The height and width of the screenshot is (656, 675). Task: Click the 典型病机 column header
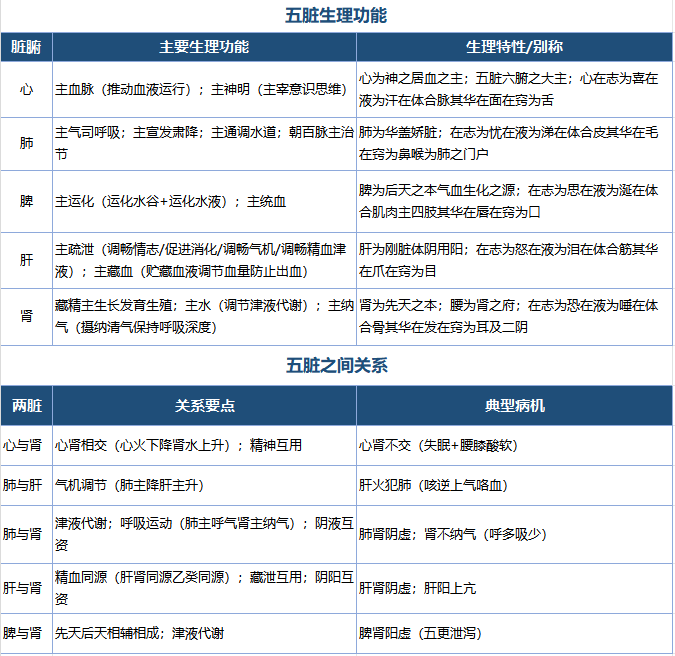514,405
